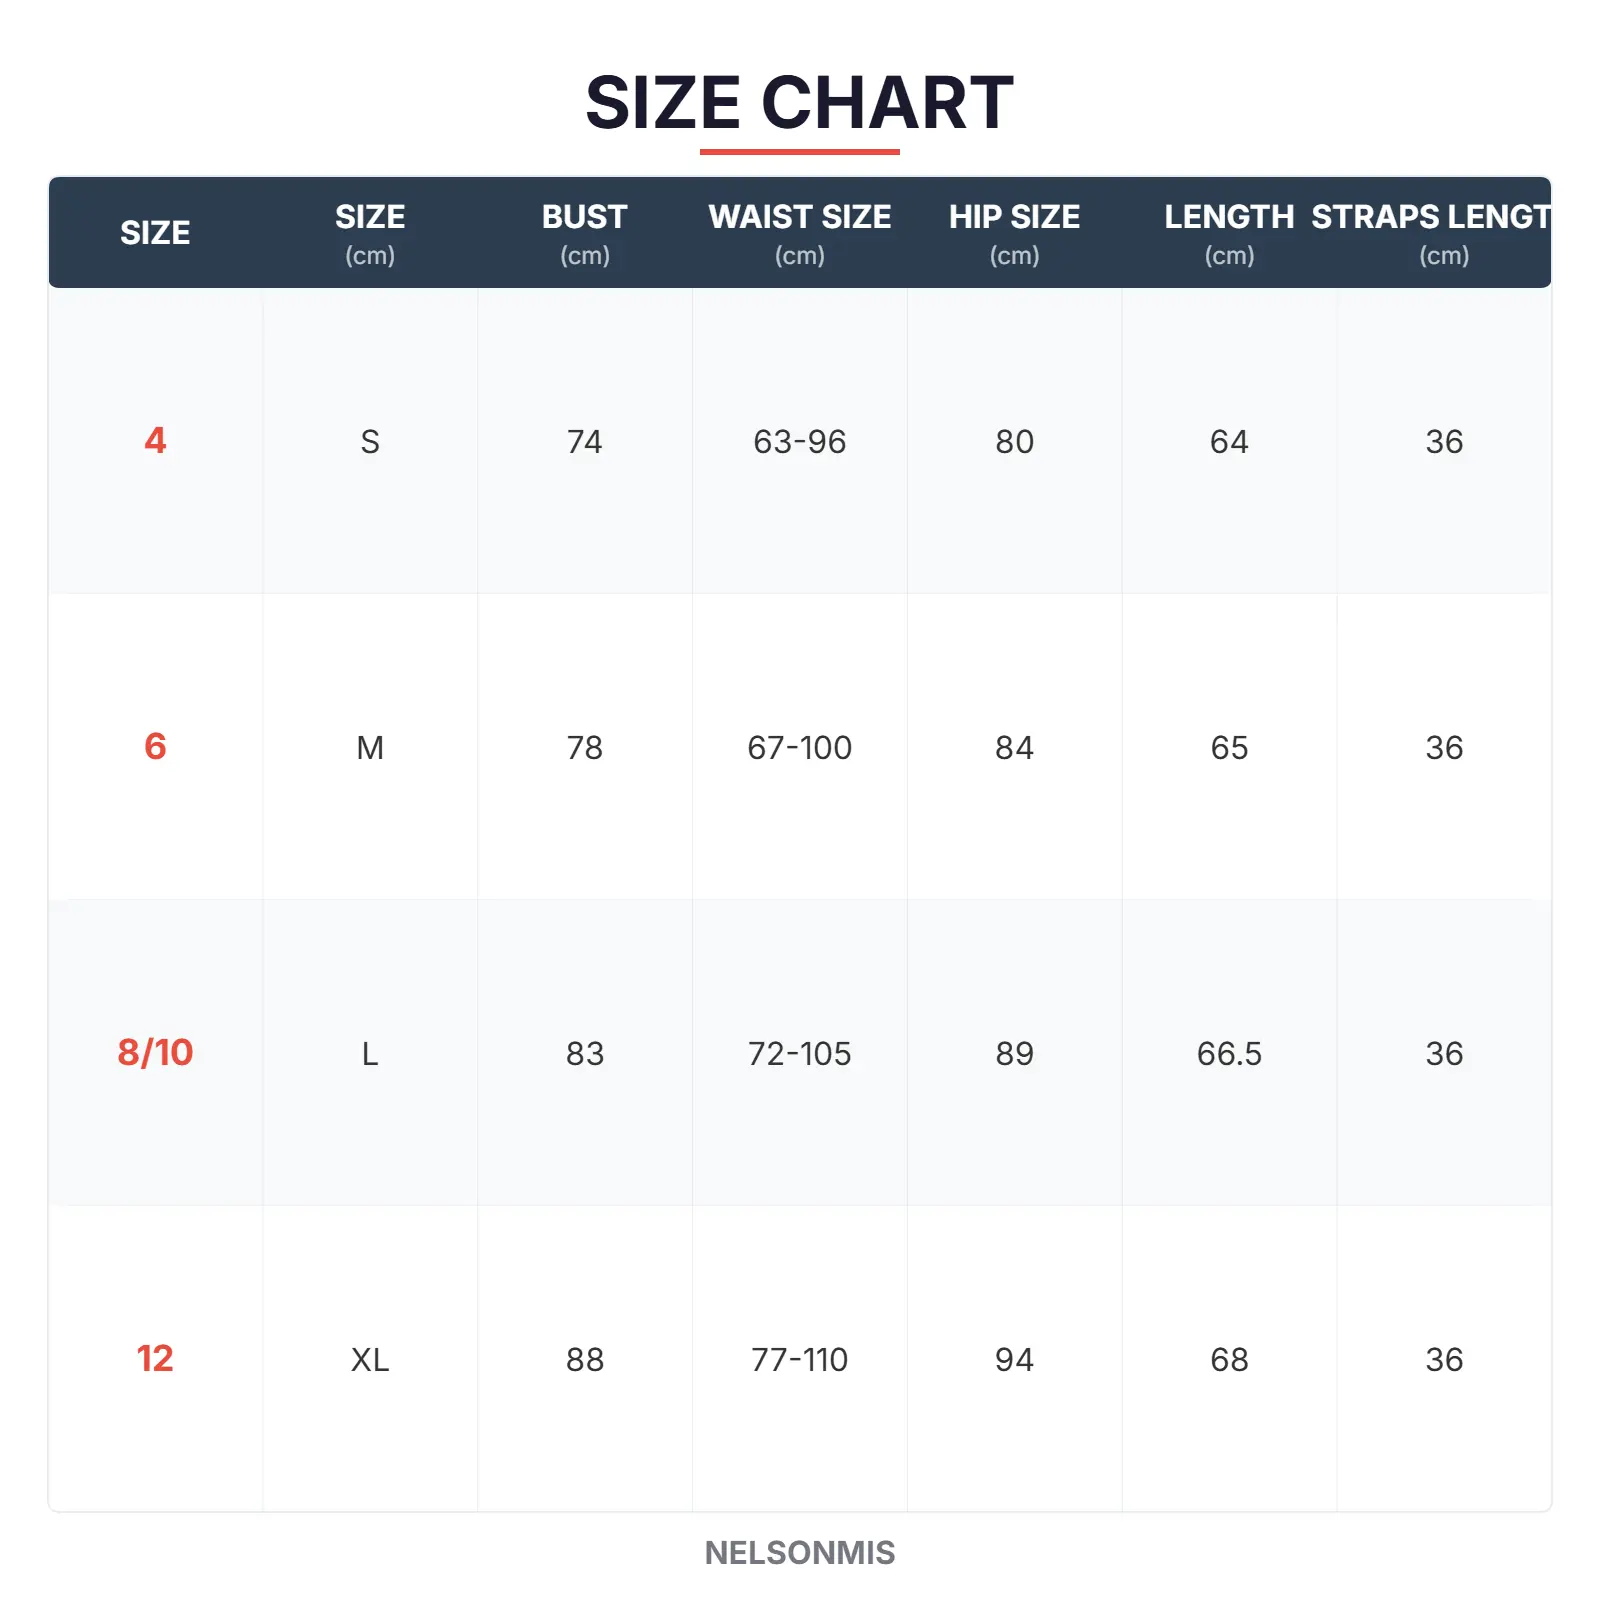Select the LENGTH (cm) column header
The image size is (1600, 1600).
1229,232
